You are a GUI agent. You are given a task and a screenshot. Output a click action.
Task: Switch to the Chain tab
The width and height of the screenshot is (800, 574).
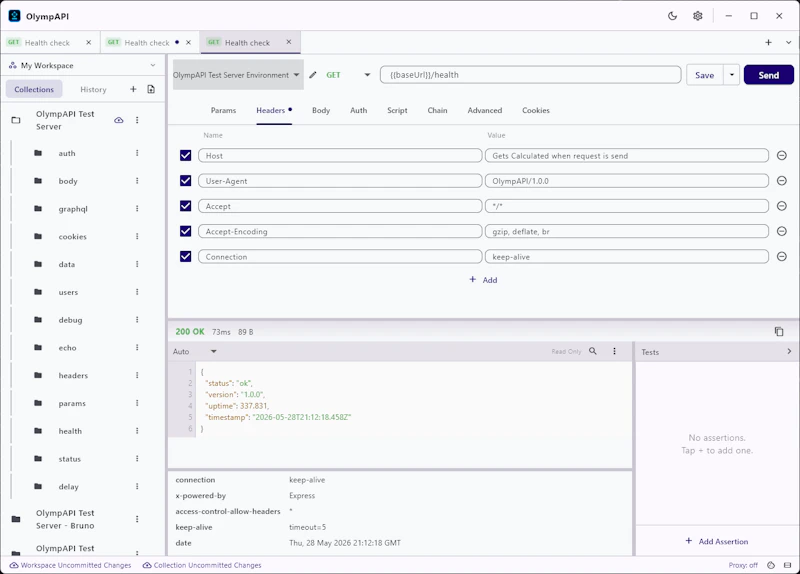point(437,110)
